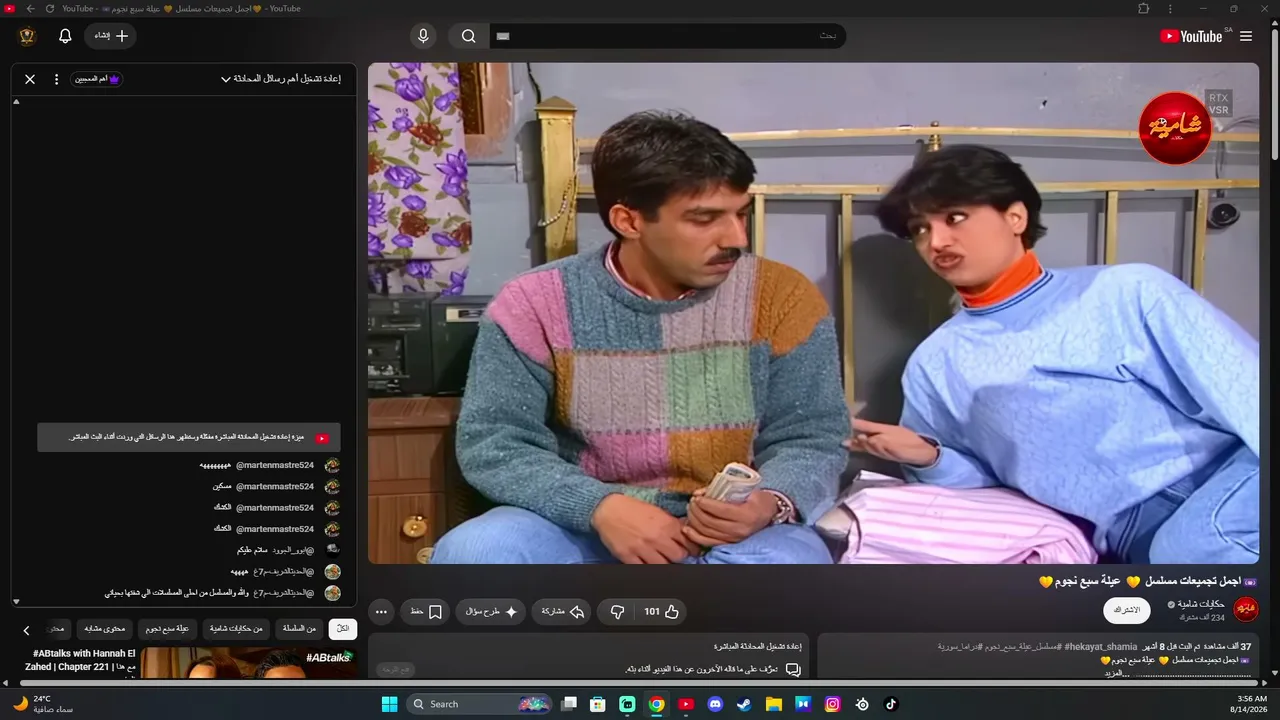Open the #ABtalks video thumbnail

[x=248, y=663]
